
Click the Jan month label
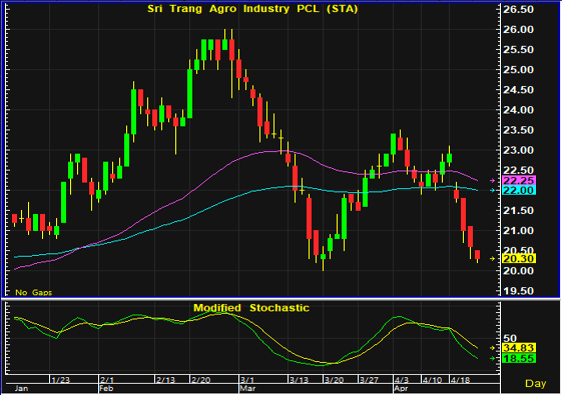21,389
